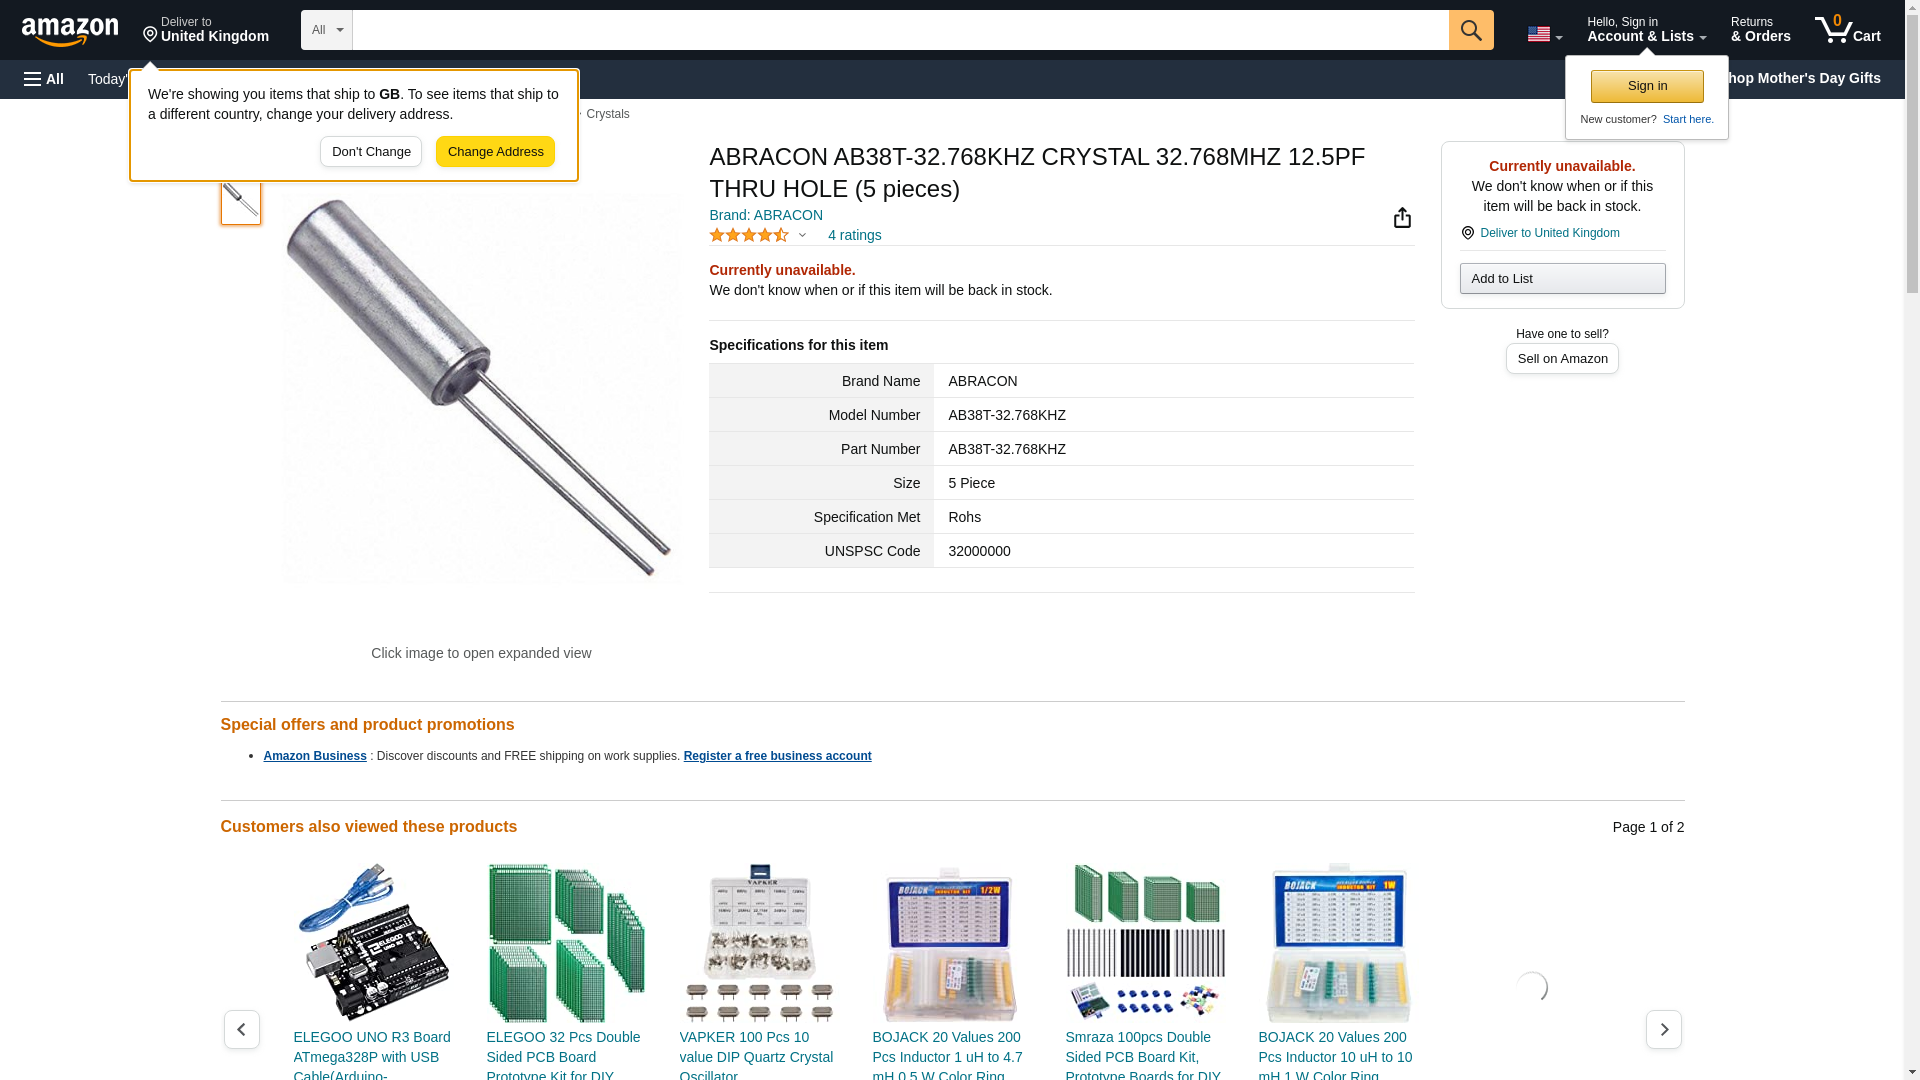1920x1080 pixels.
Task: Open the shopping cart
Action: (1847, 30)
